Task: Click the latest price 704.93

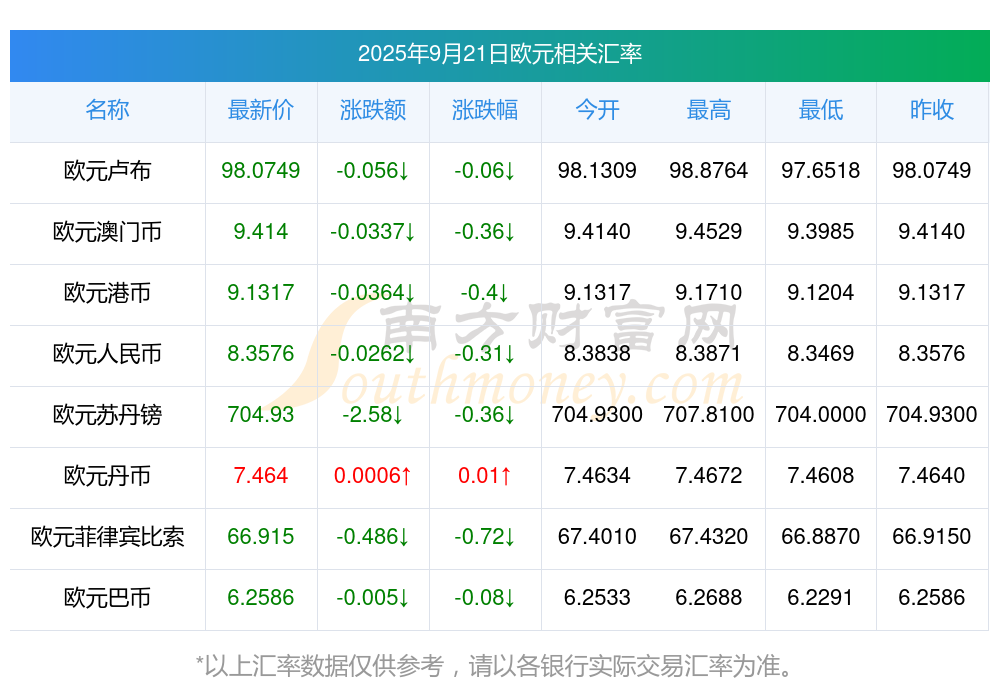Action: [261, 415]
